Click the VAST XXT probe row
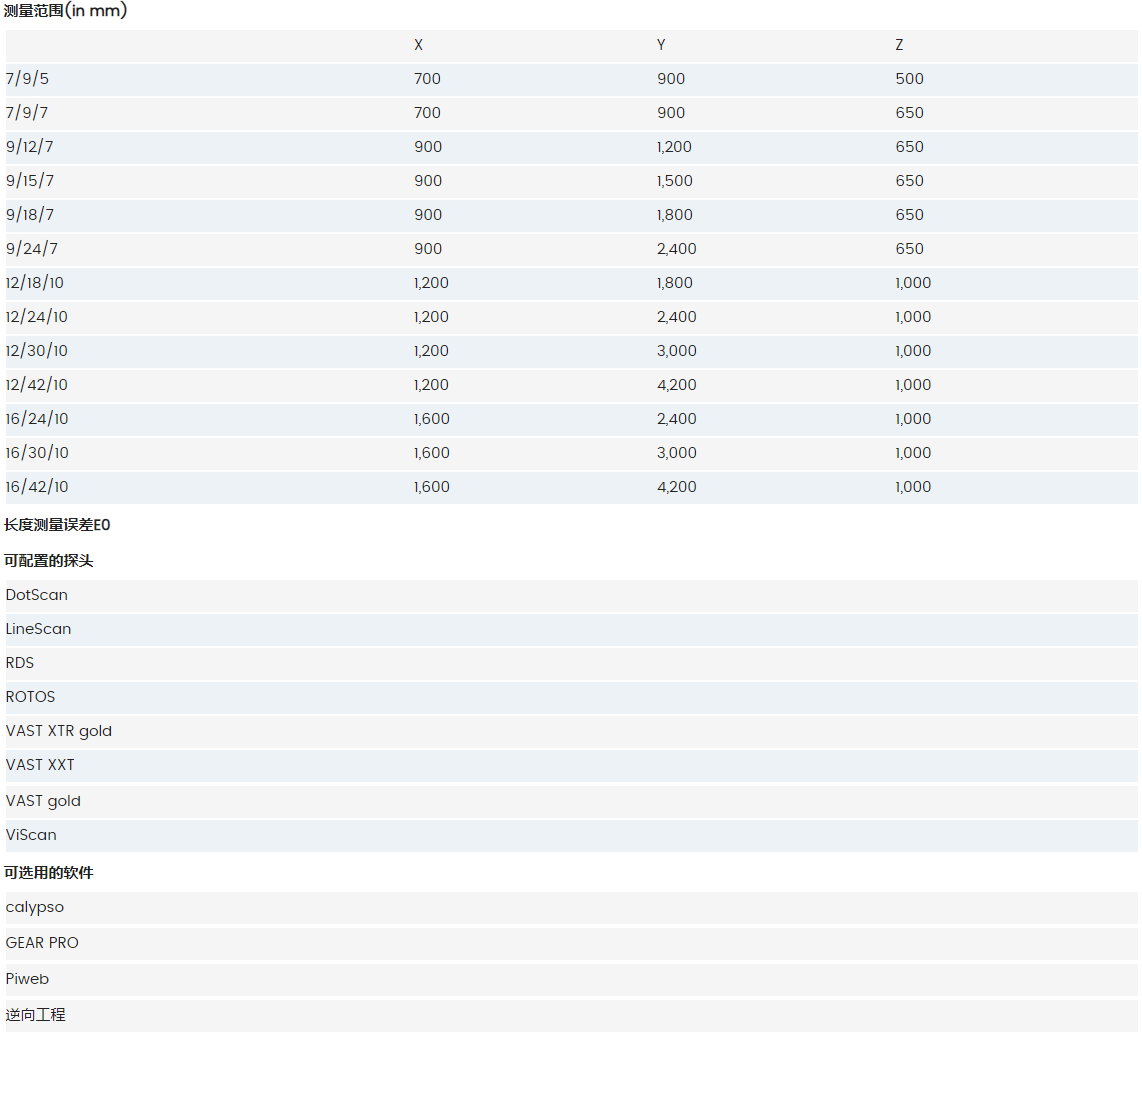The height and width of the screenshot is (1113, 1142). pos(40,765)
